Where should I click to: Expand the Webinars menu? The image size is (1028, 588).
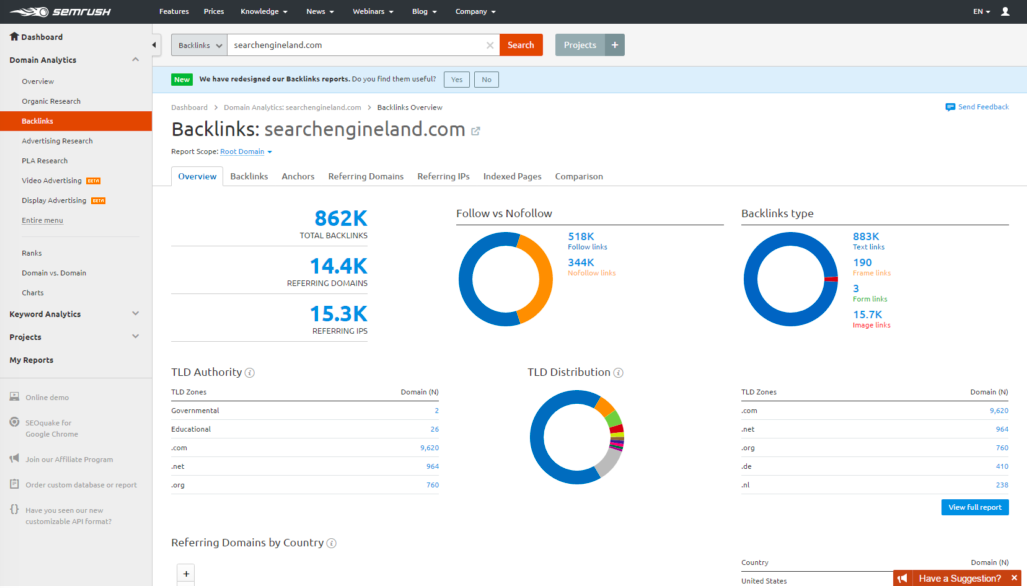tap(373, 12)
